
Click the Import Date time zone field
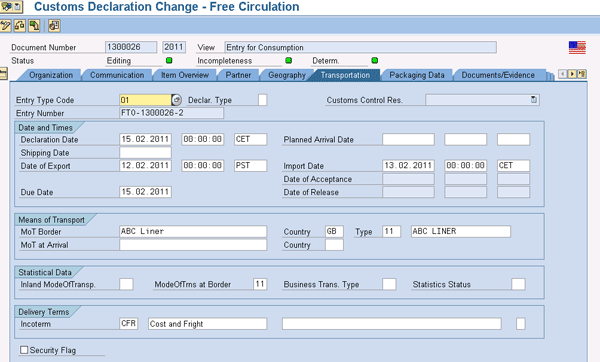[514, 166]
